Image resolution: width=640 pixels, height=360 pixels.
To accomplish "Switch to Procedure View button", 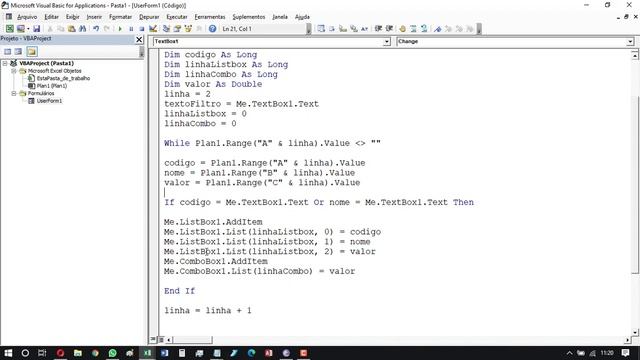I will pyautogui.click(x=153, y=340).
